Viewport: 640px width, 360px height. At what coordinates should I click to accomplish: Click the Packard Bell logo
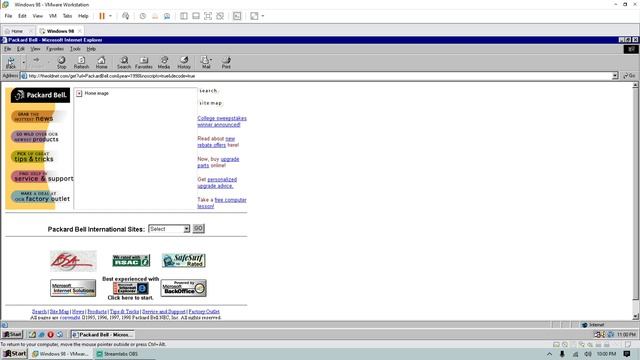[40, 95]
